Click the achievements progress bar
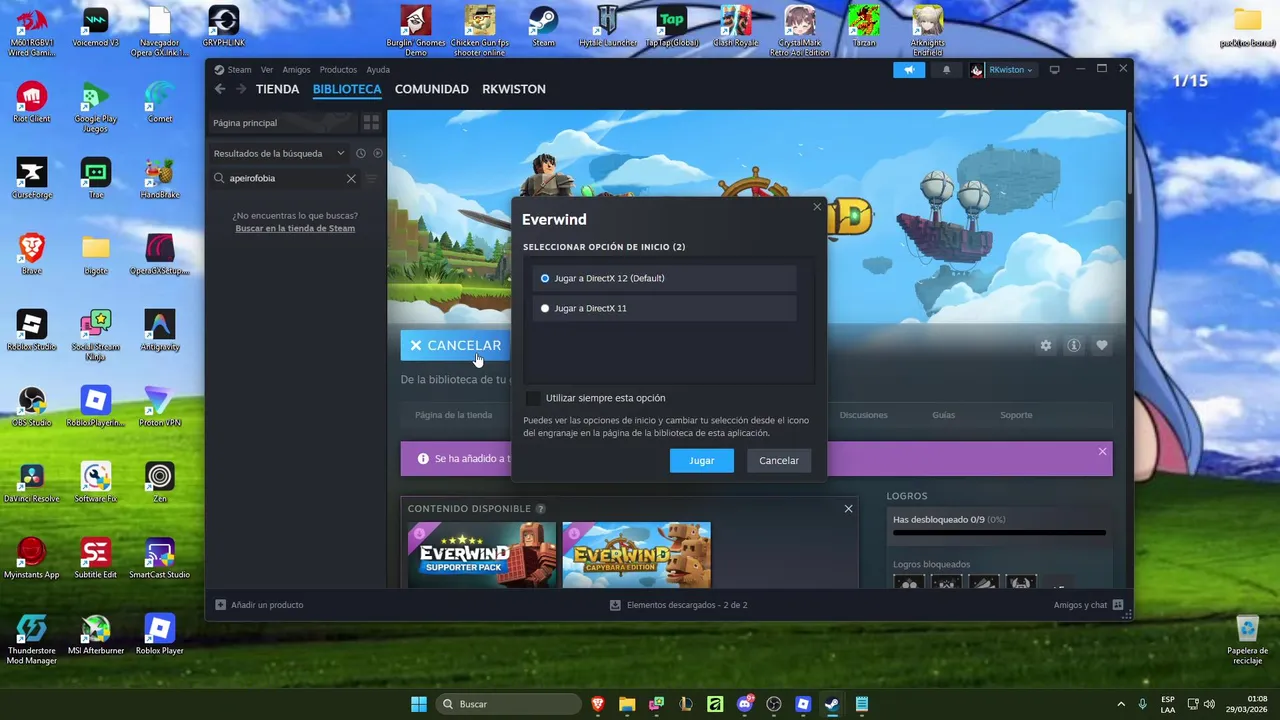Image resolution: width=1280 pixels, height=720 pixels. tap(999, 533)
